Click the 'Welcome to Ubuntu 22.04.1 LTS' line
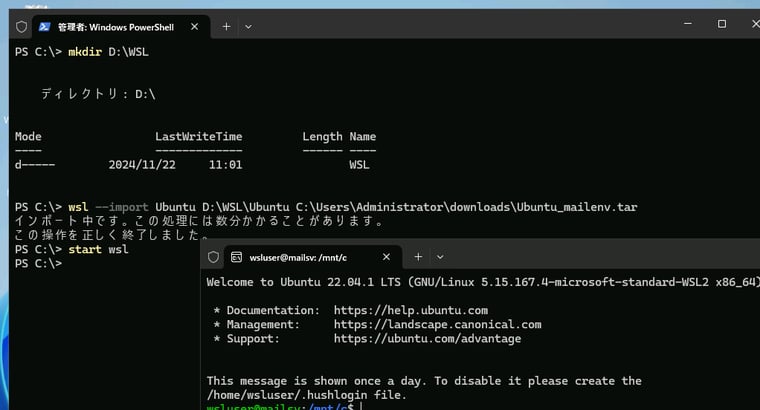 tap(483, 282)
